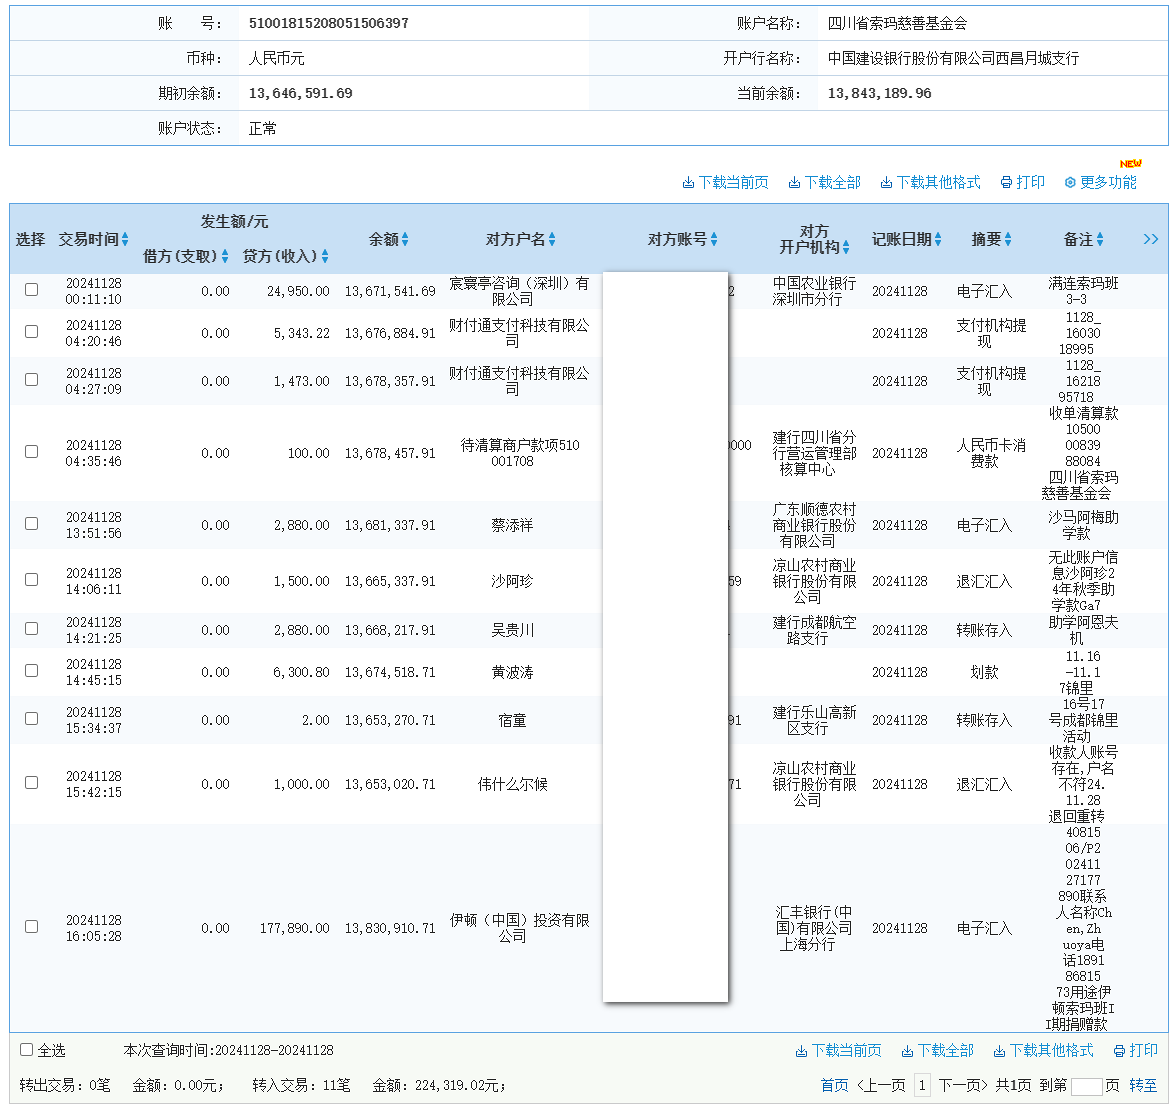
Task: Sort by 对方账号 column arrows
Action: (714, 239)
